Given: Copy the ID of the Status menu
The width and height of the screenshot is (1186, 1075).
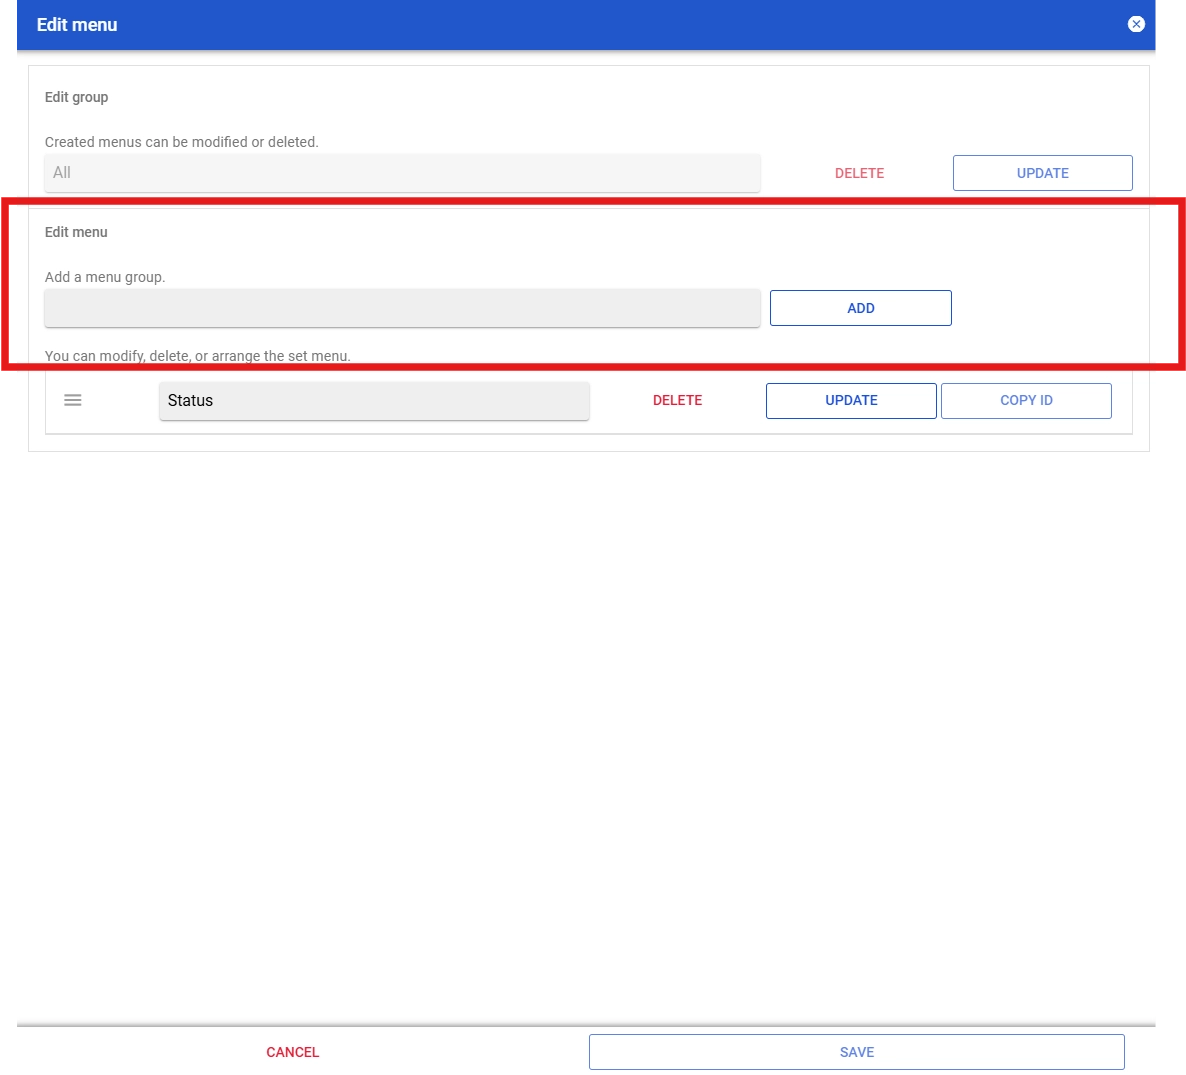Looking at the screenshot, I should pyautogui.click(x=1026, y=400).
